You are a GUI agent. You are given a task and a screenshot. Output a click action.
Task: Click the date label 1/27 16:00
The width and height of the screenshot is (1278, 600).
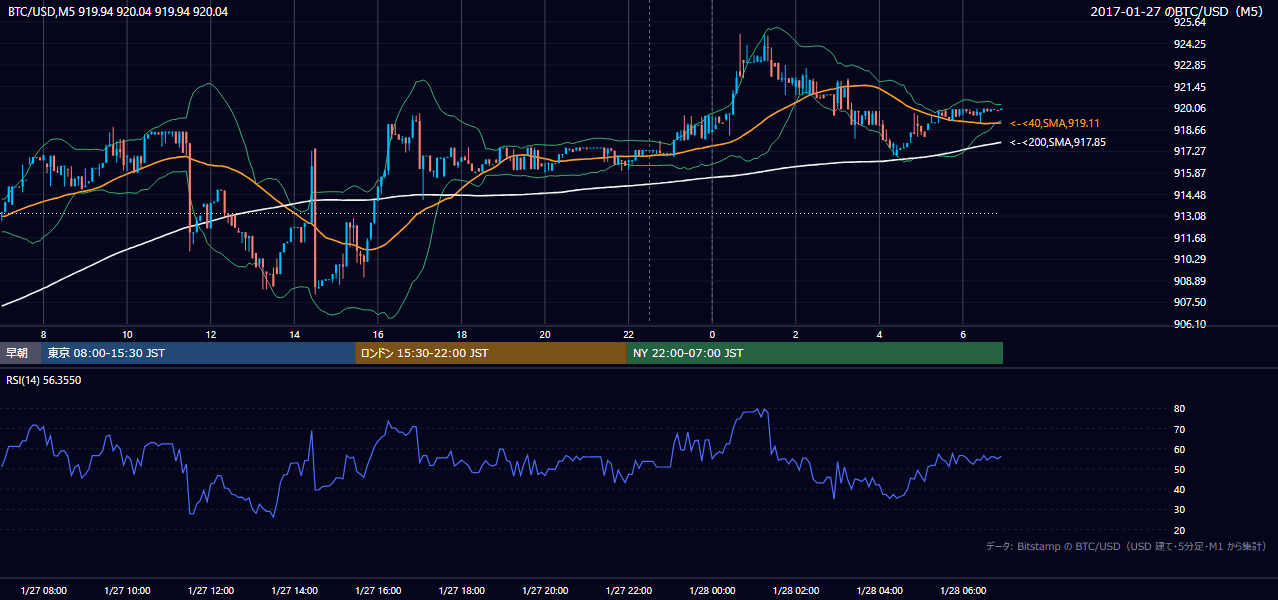point(377,590)
